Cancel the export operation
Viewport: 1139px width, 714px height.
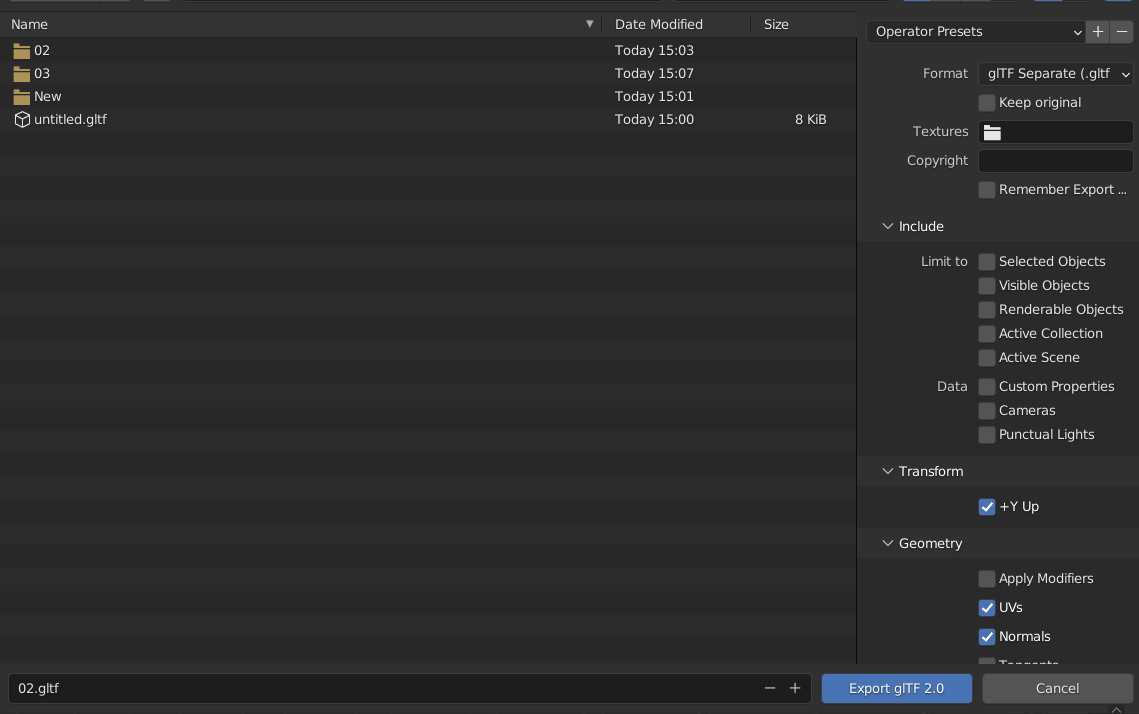[1057, 688]
